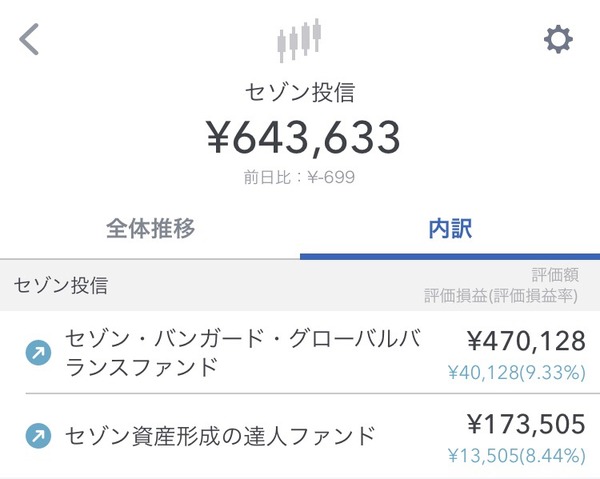Switch to the 全体推移 tab
Image resolution: width=600 pixels, height=479 pixels.
click(150, 228)
